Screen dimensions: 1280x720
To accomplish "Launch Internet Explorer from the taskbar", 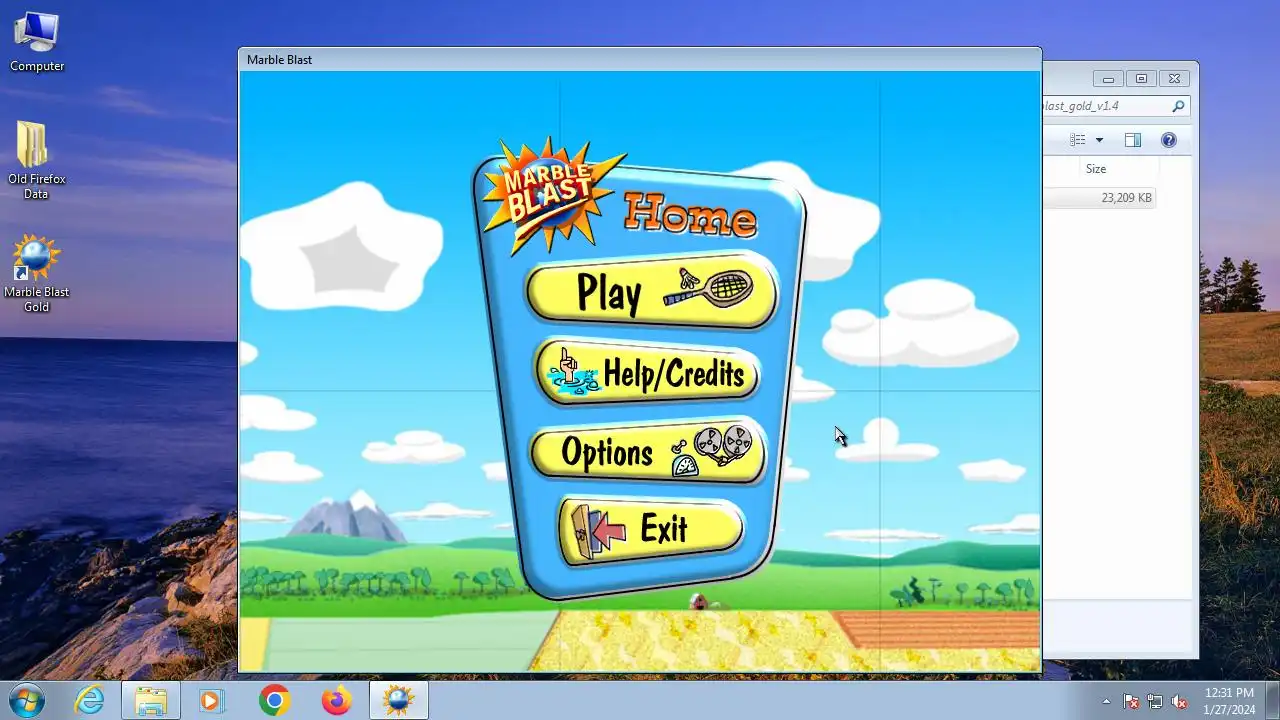I will coord(90,700).
